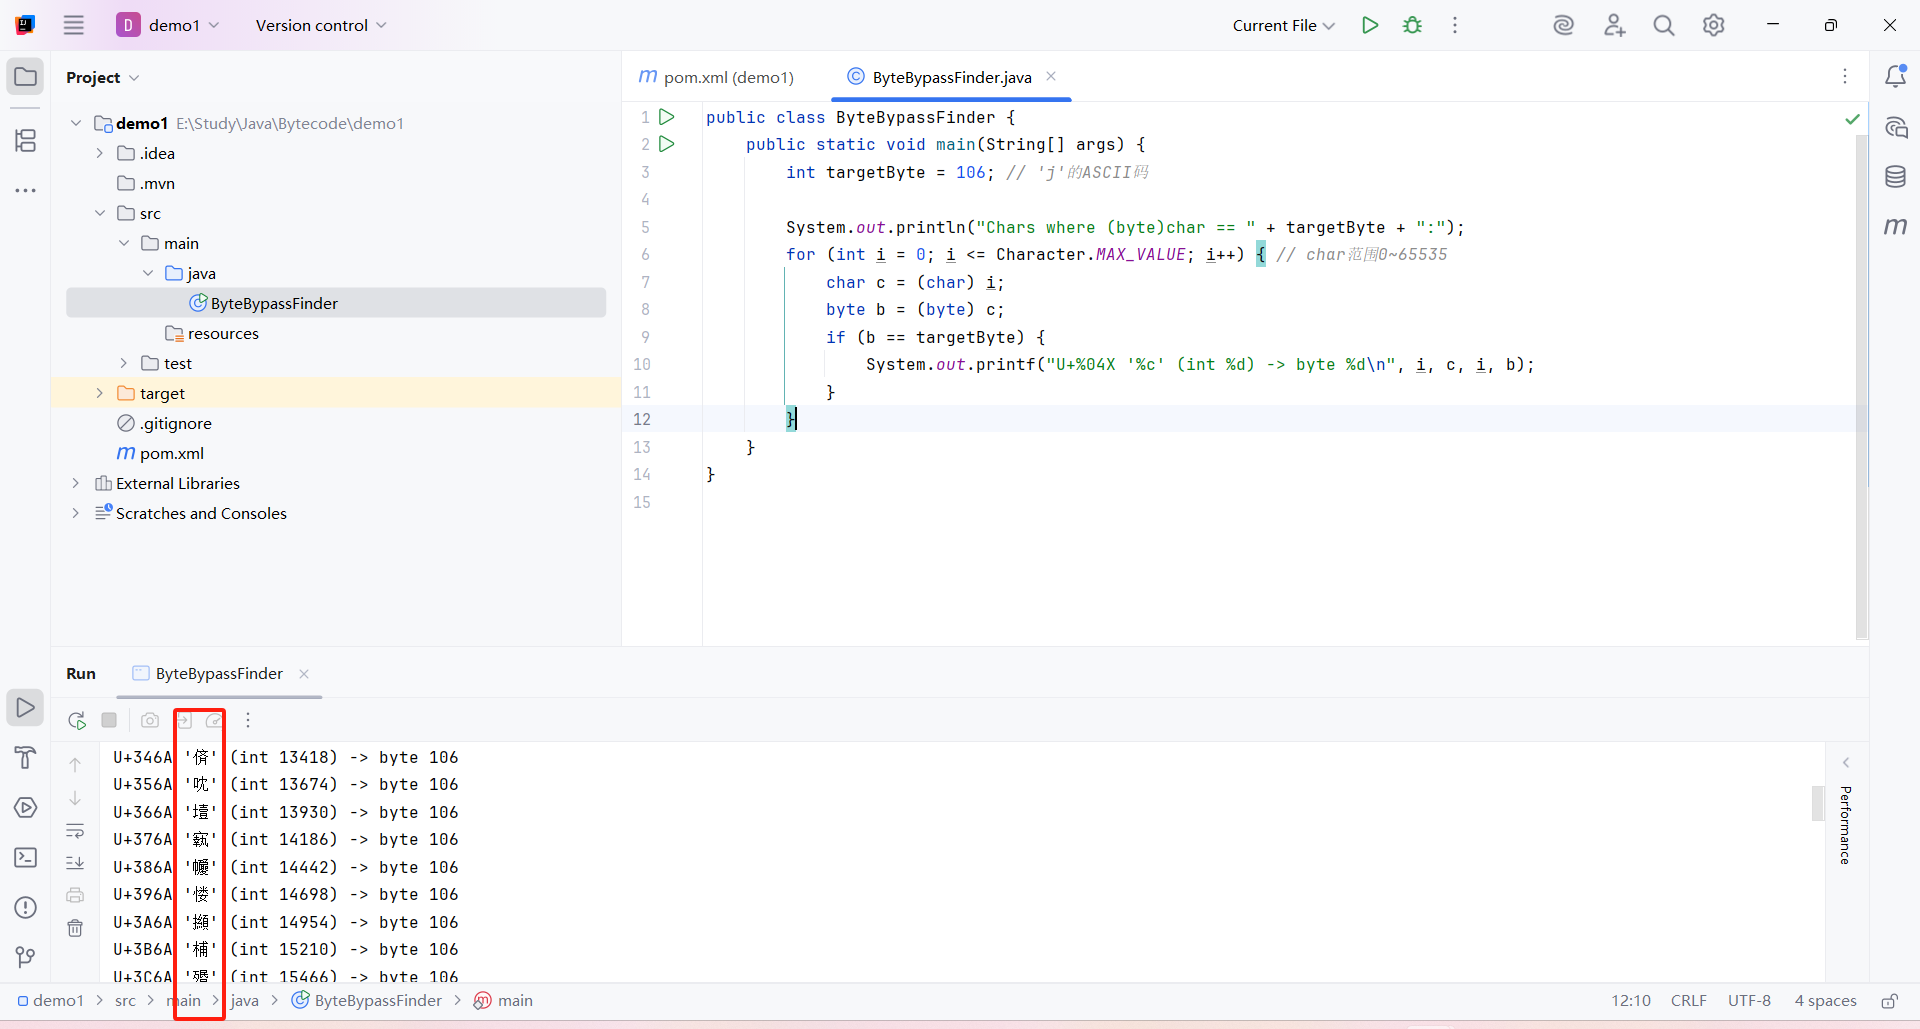The image size is (1920, 1029).
Task: Open the Current File run configuration dropdown
Action: (1283, 25)
